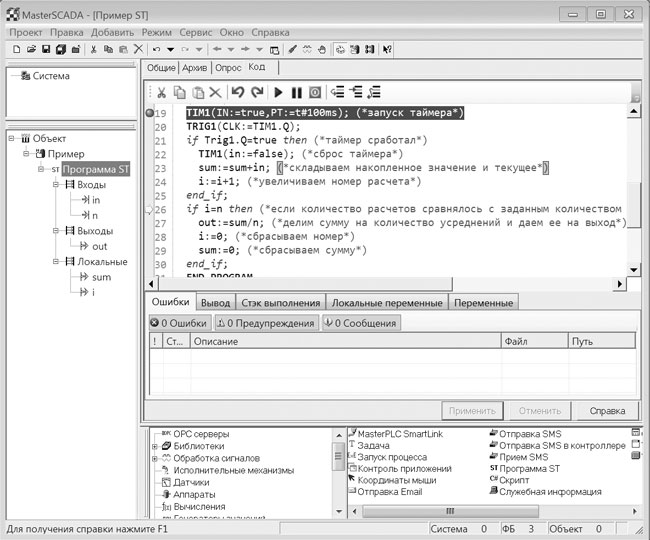Open the Сервис menu

click(195, 32)
